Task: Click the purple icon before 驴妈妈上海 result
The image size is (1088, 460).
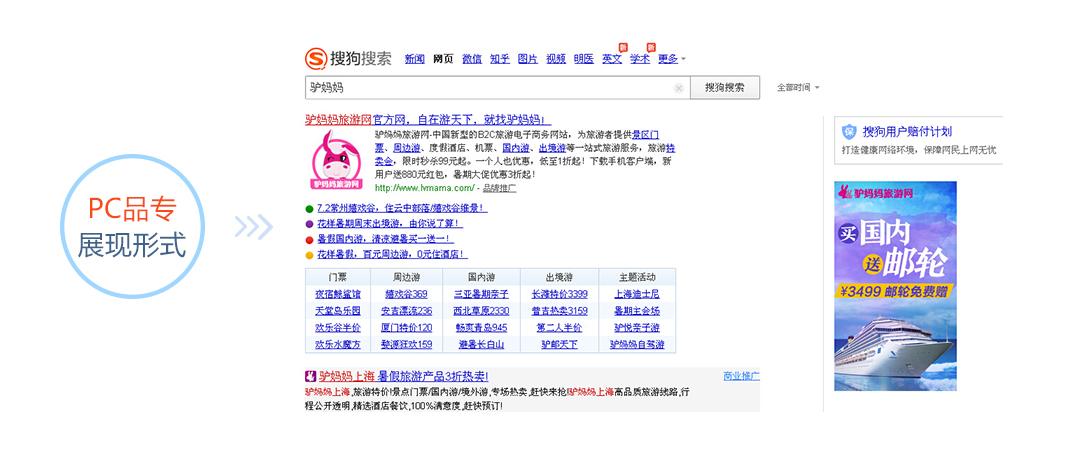Action: point(311,377)
